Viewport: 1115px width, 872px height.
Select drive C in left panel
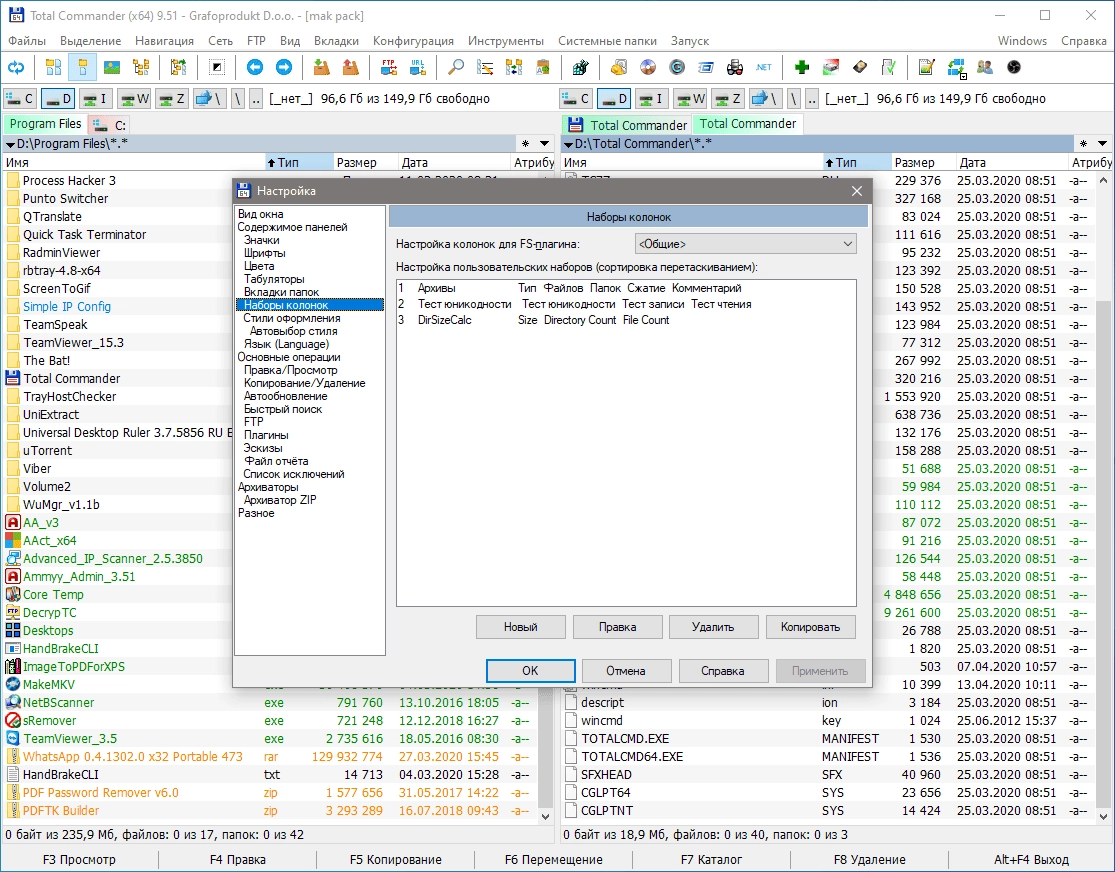pyautogui.click(x=21, y=99)
